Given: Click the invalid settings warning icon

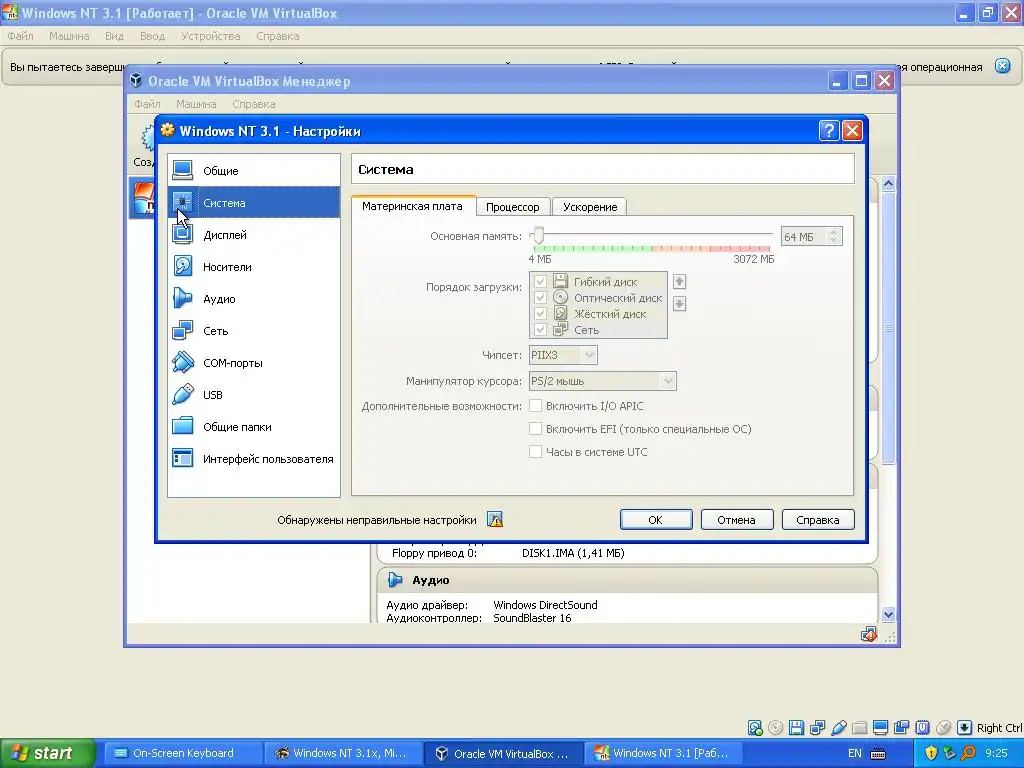Looking at the screenshot, I should pos(495,520).
